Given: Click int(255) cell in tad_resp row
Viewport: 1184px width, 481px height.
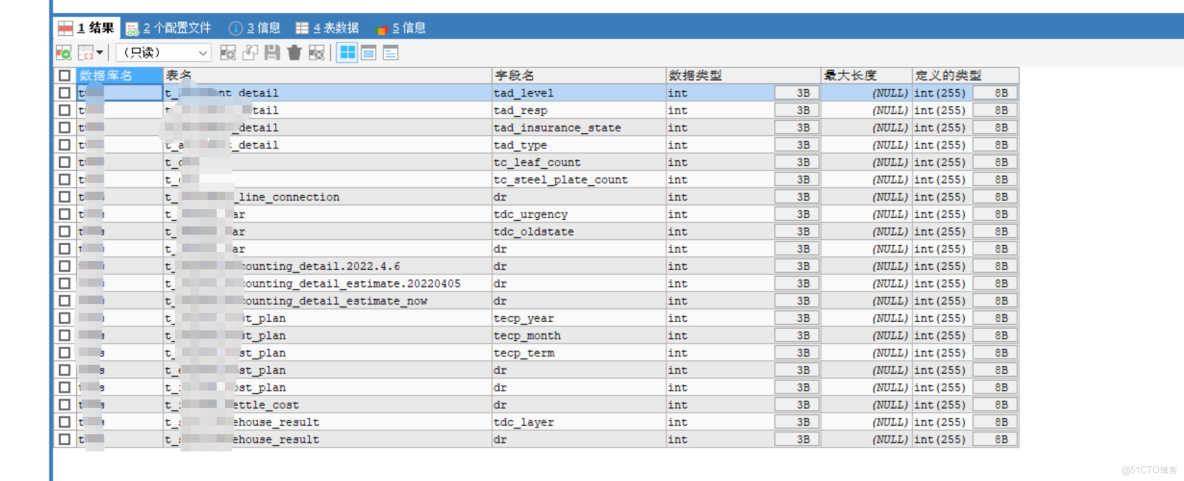Looking at the screenshot, I should pos(942,110).
